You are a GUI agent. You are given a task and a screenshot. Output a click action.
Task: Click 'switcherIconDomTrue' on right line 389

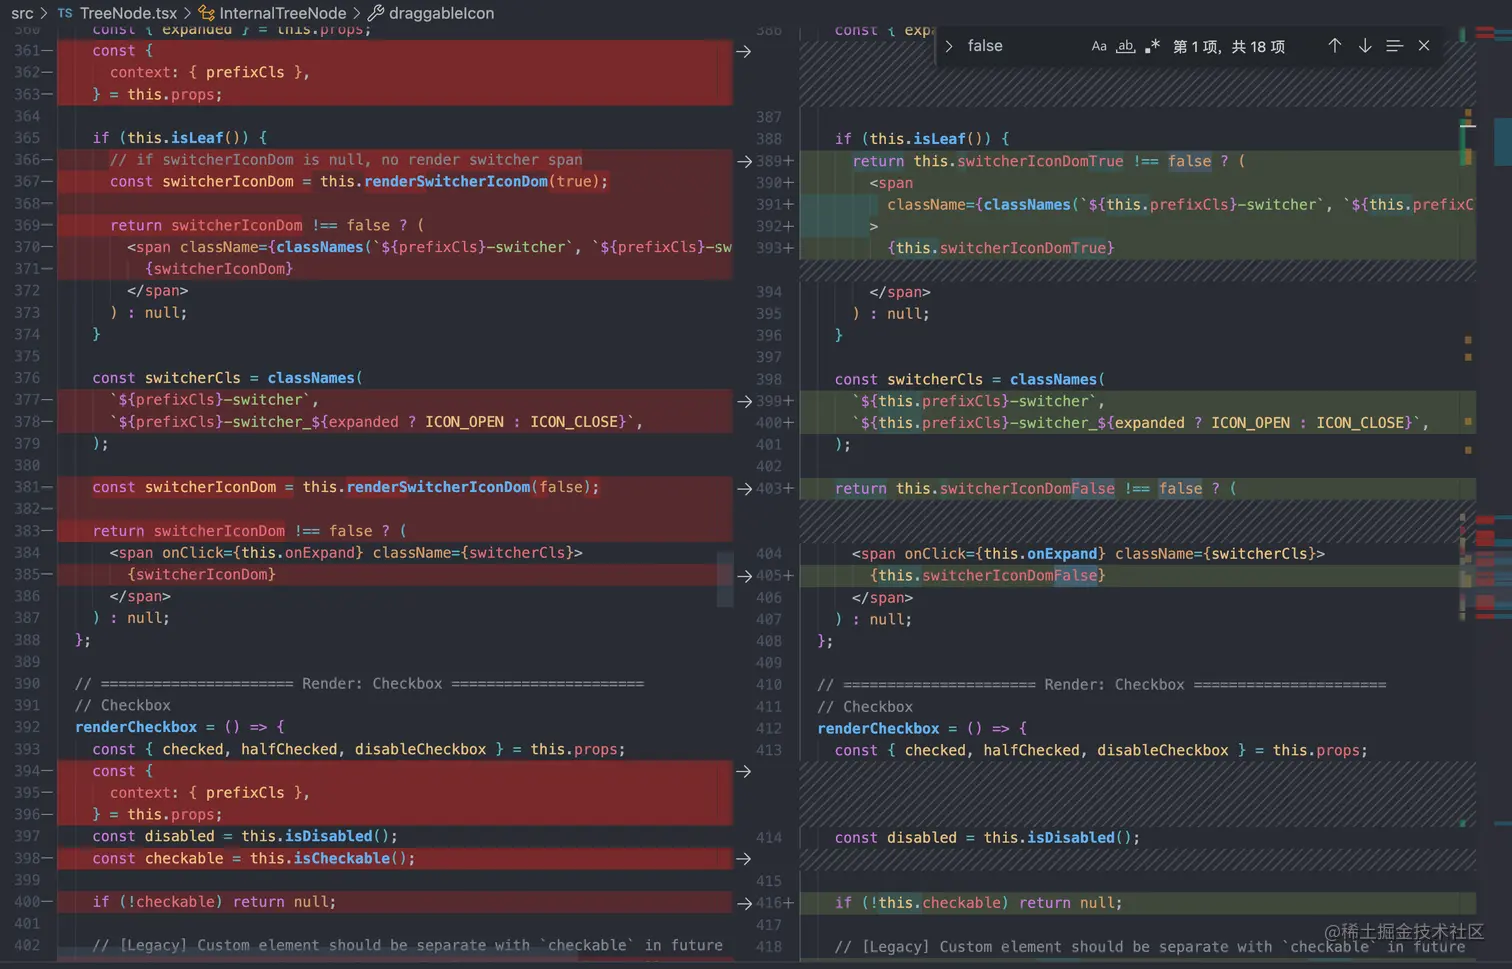[x=1040, y=161]
